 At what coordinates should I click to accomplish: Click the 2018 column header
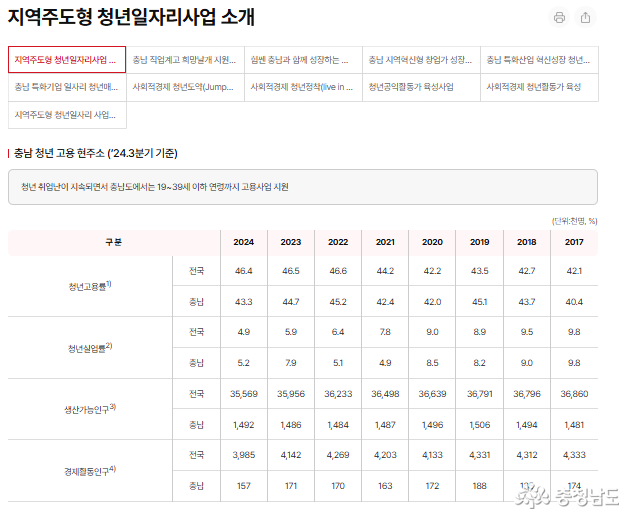click(527, 242)
